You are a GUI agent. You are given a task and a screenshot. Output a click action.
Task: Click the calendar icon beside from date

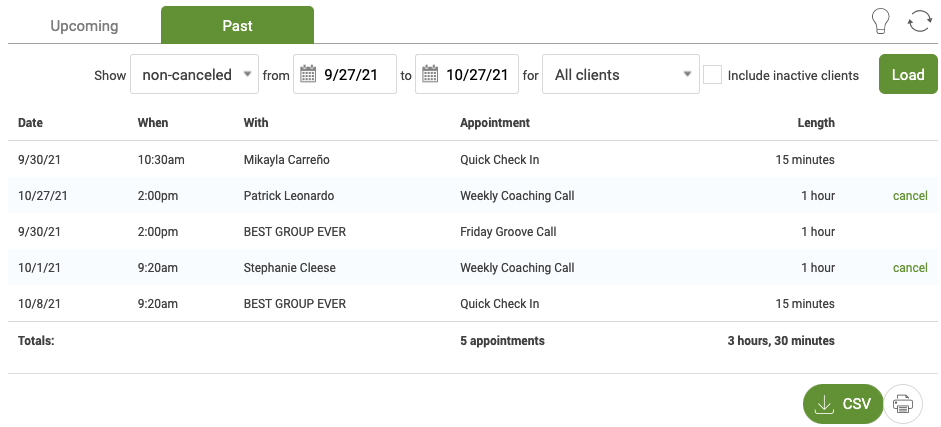(x=309, y=74)
